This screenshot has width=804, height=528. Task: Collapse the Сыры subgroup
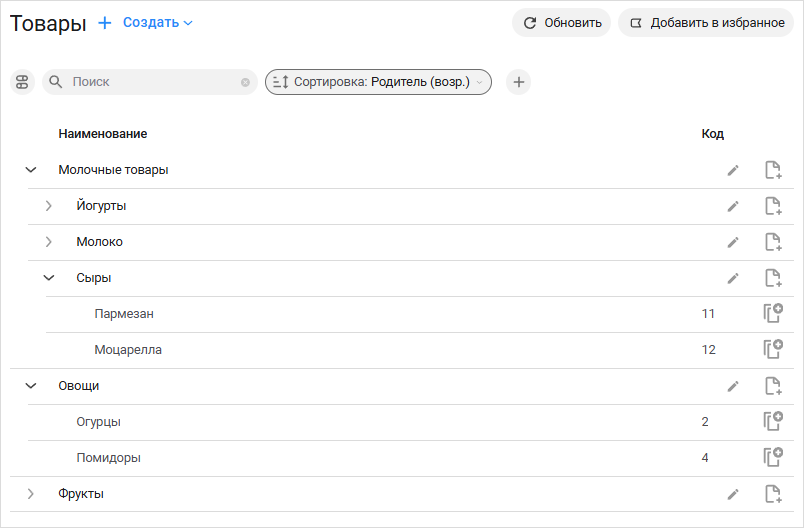[49, 278]
